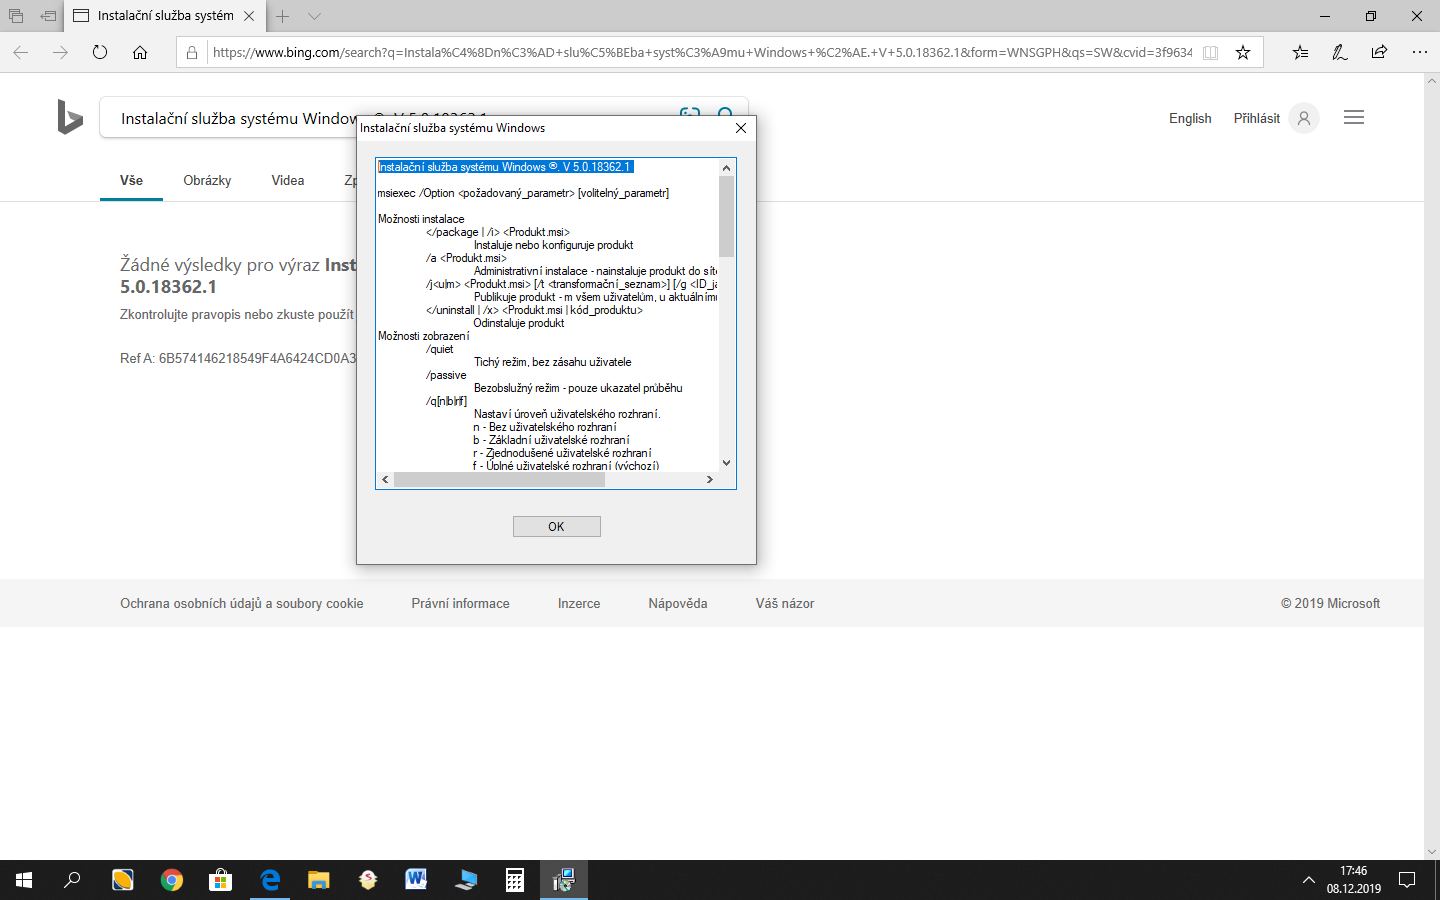
Task: Click the vertical scrollbar thumb in the dialog
Action: click(727, 217)
